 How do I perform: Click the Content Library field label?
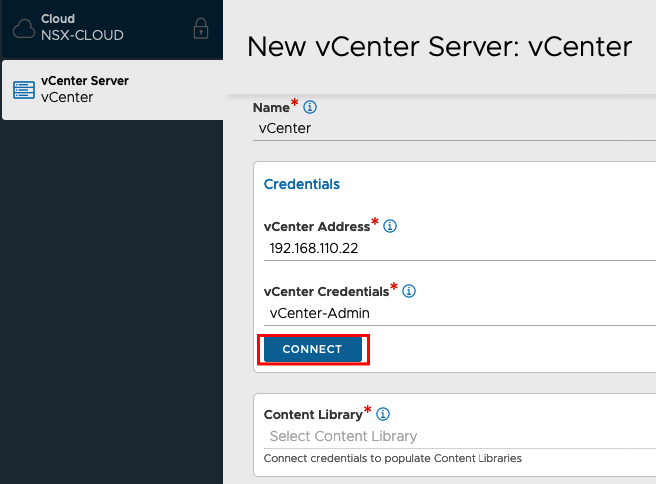click(x=313, y=415)
